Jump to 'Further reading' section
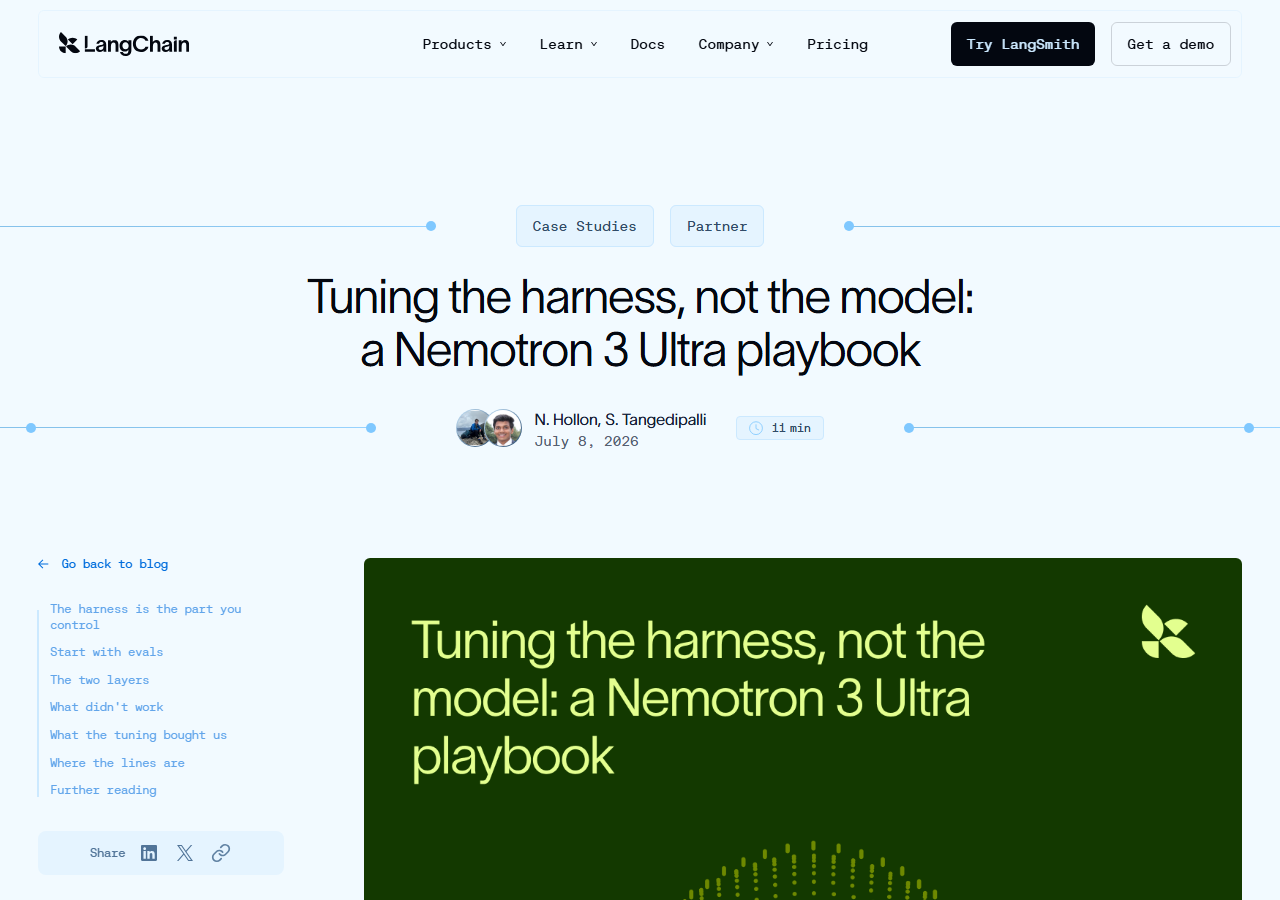The height and width of the screenshot is (900, 1280). pos(104,790)
